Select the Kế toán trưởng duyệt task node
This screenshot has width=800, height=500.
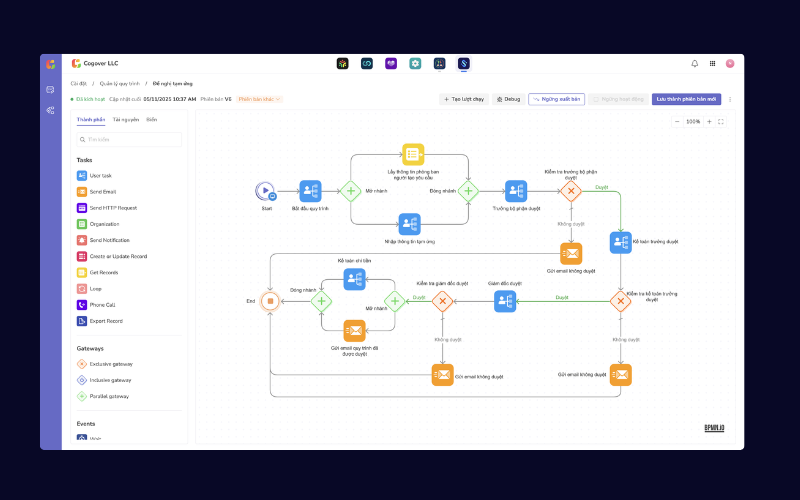pyautogui.click(x=621, y=243)
